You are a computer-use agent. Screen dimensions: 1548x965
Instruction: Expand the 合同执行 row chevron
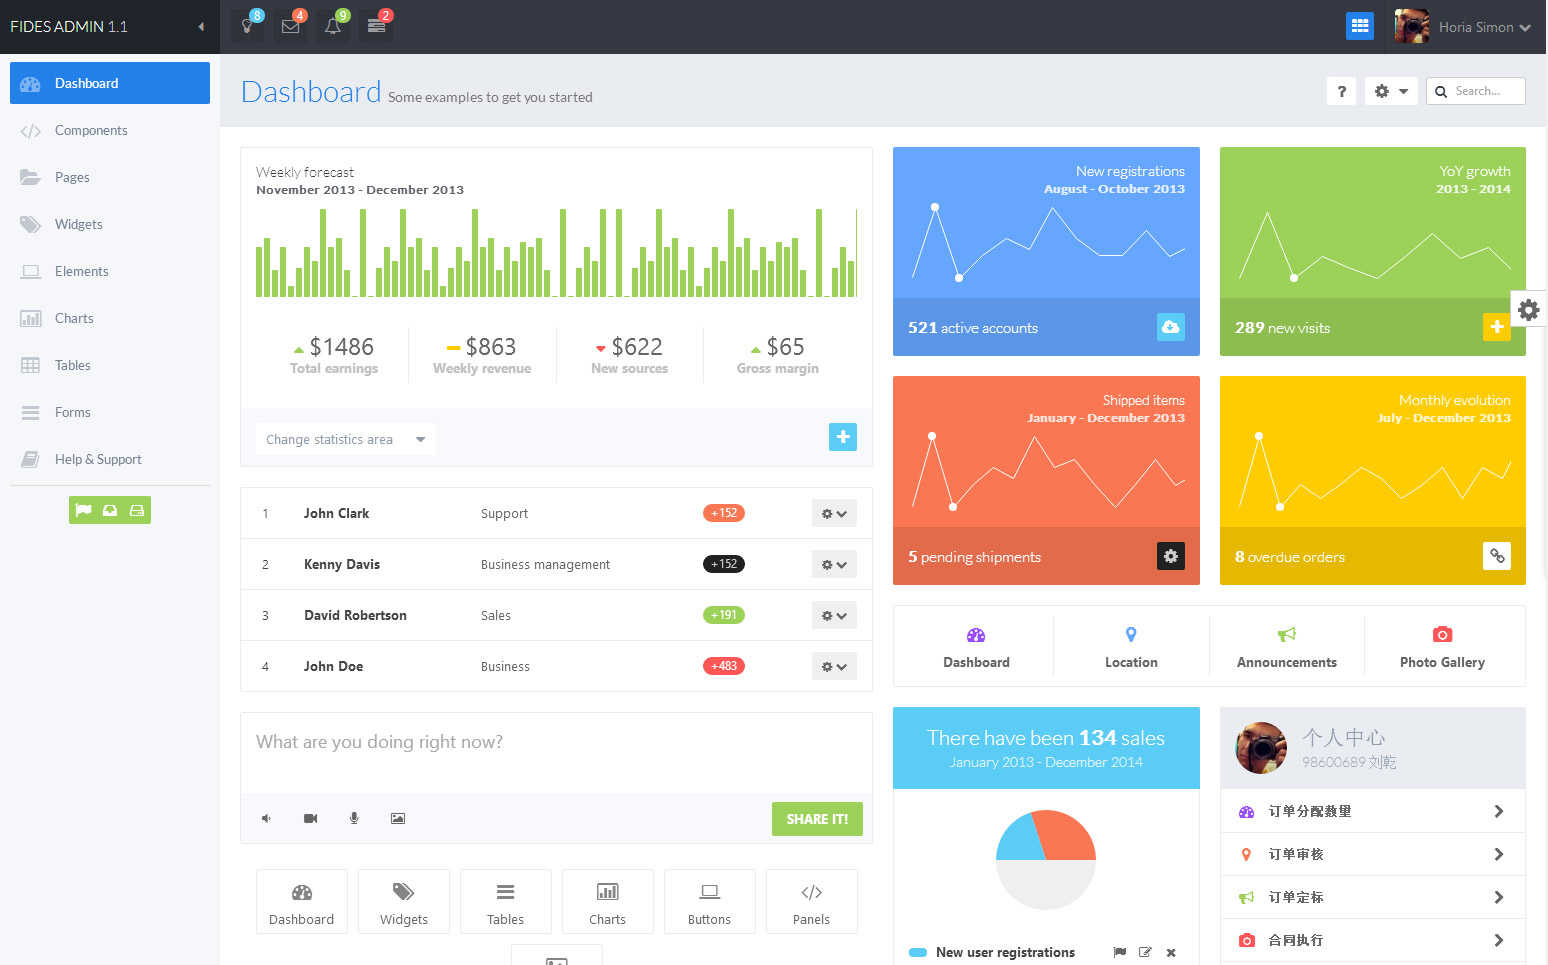point(1498,940)
